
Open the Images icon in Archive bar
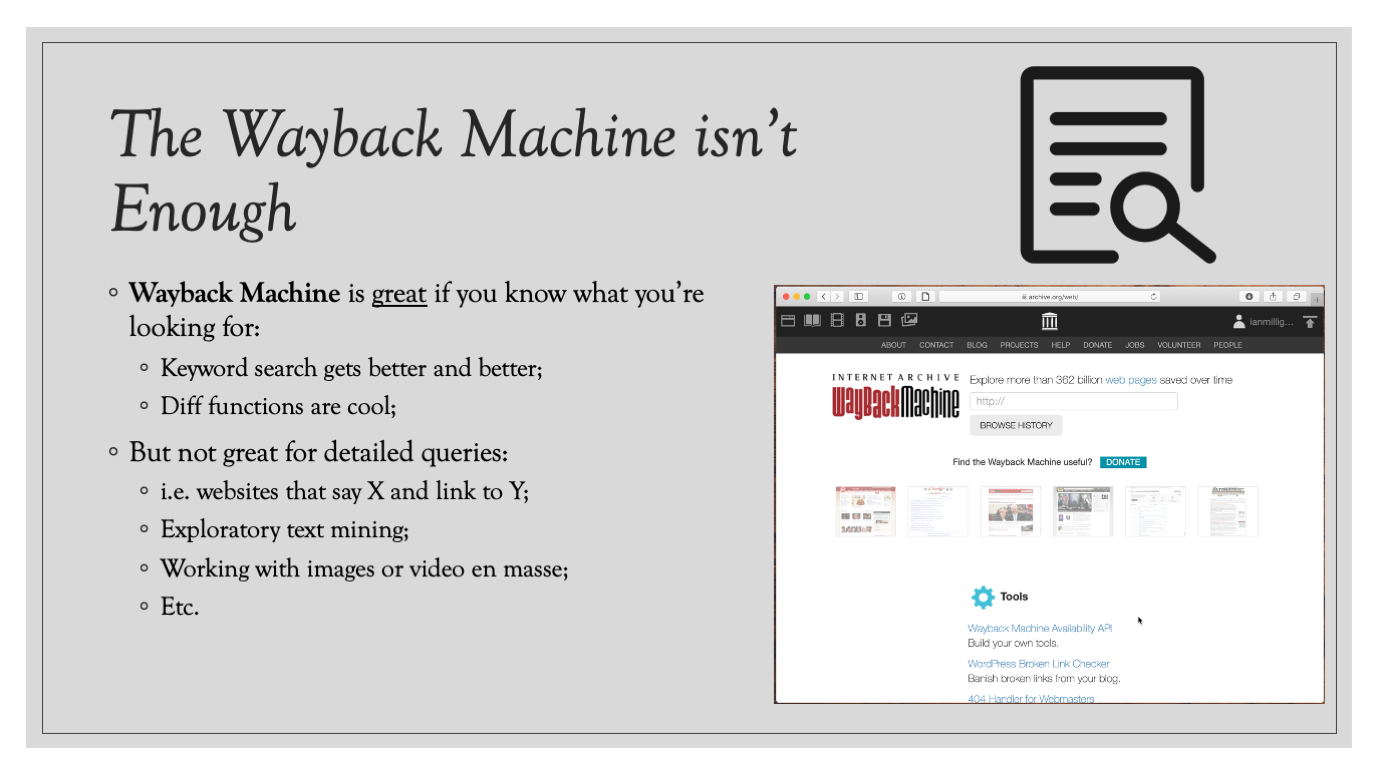[909, 321]
